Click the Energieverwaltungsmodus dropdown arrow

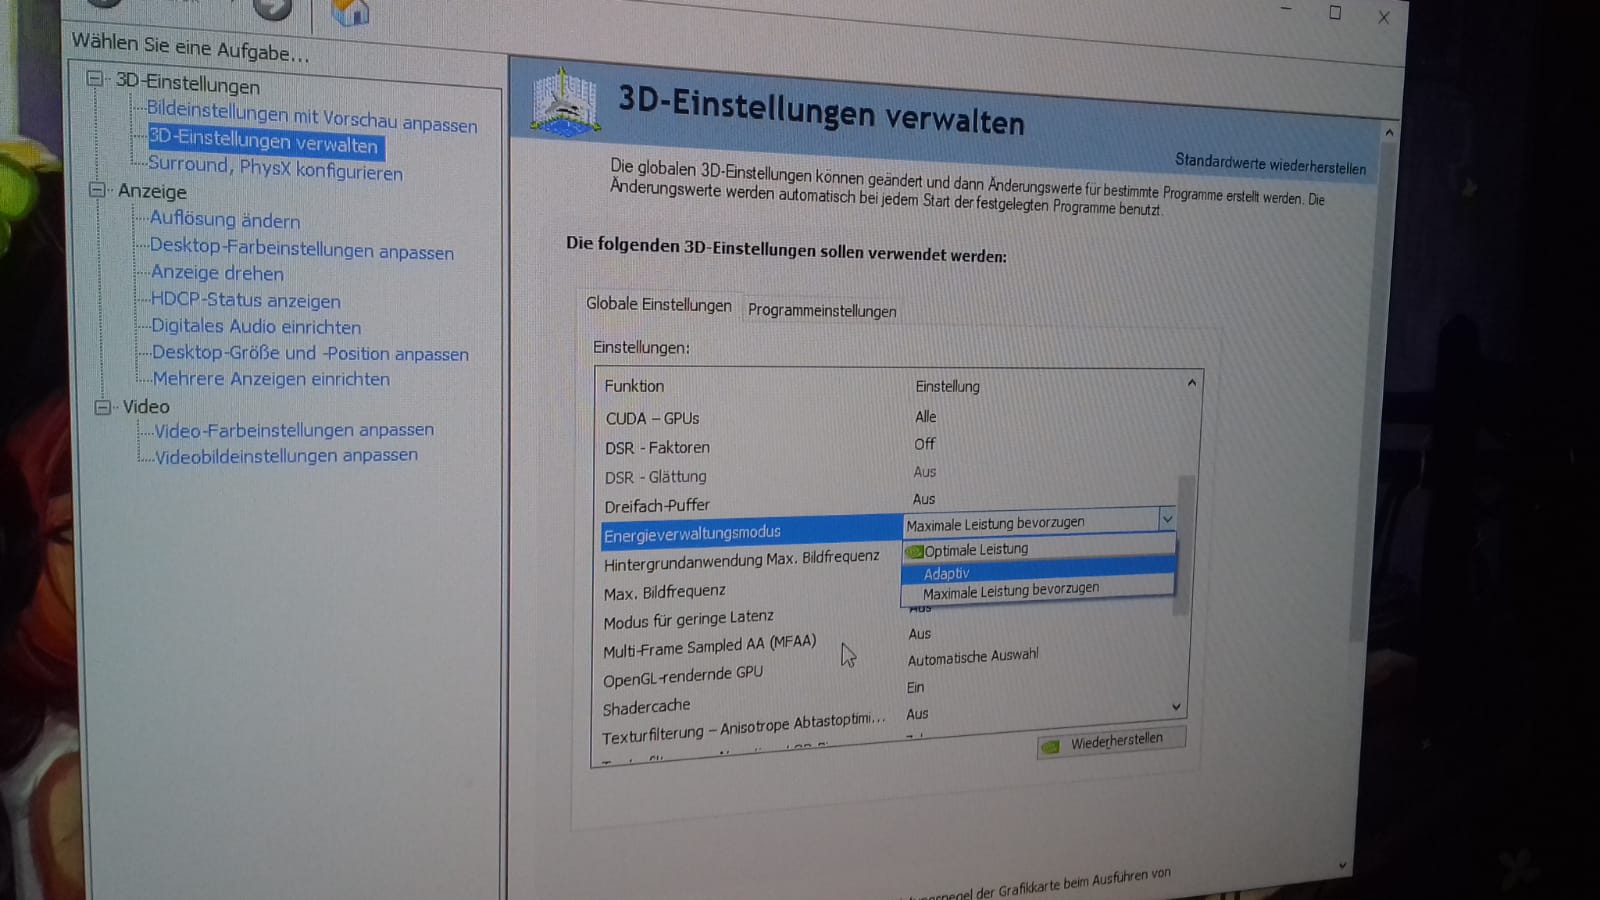1166,519
